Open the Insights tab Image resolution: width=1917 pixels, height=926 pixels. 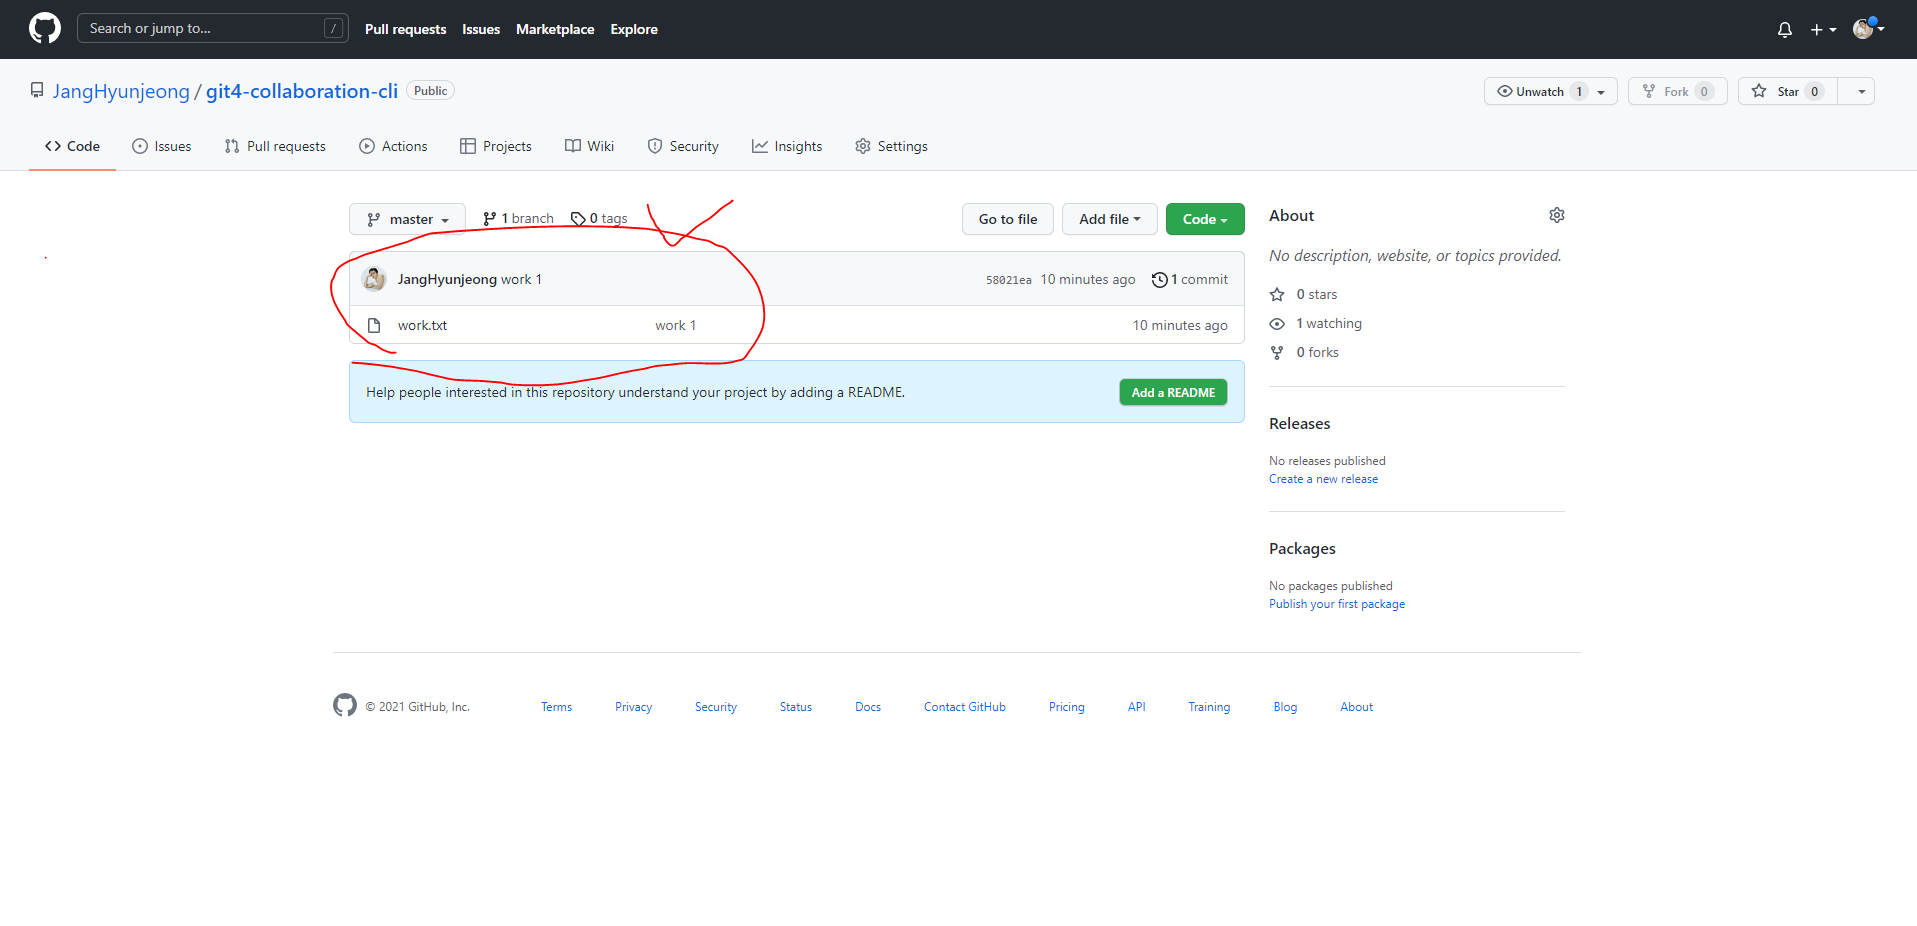pos(787,146)
